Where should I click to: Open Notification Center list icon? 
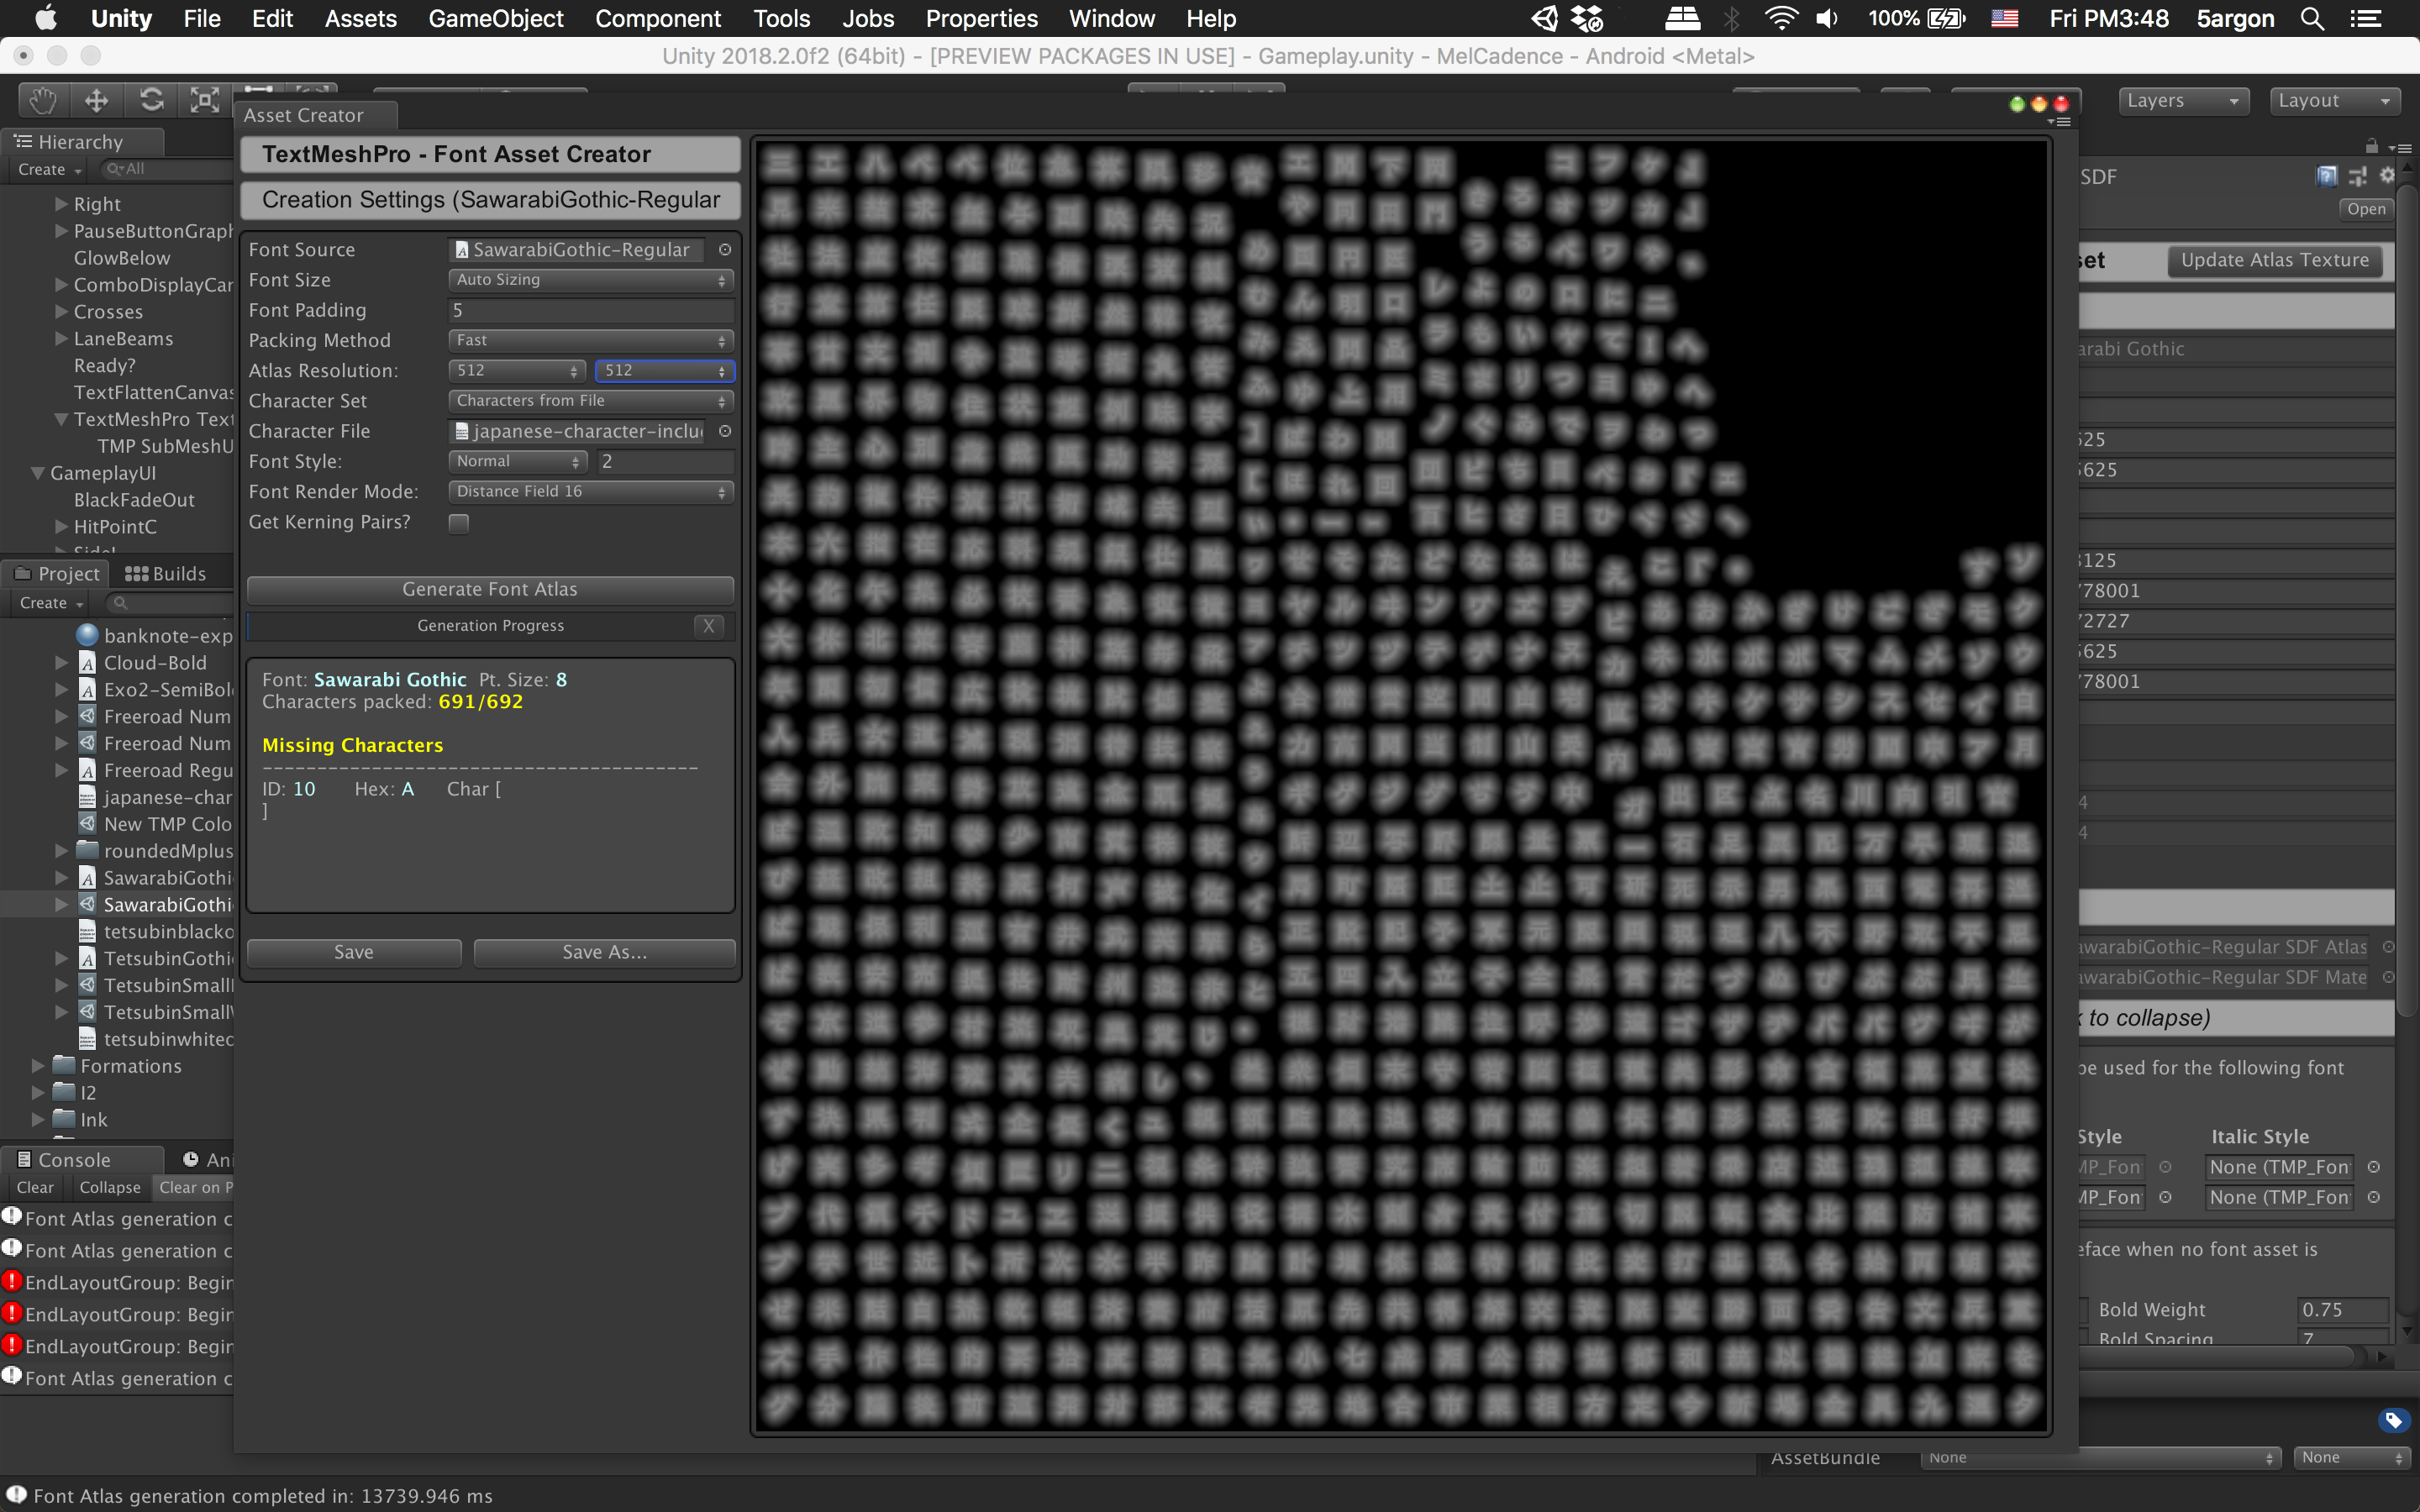tap(2365, 18)
